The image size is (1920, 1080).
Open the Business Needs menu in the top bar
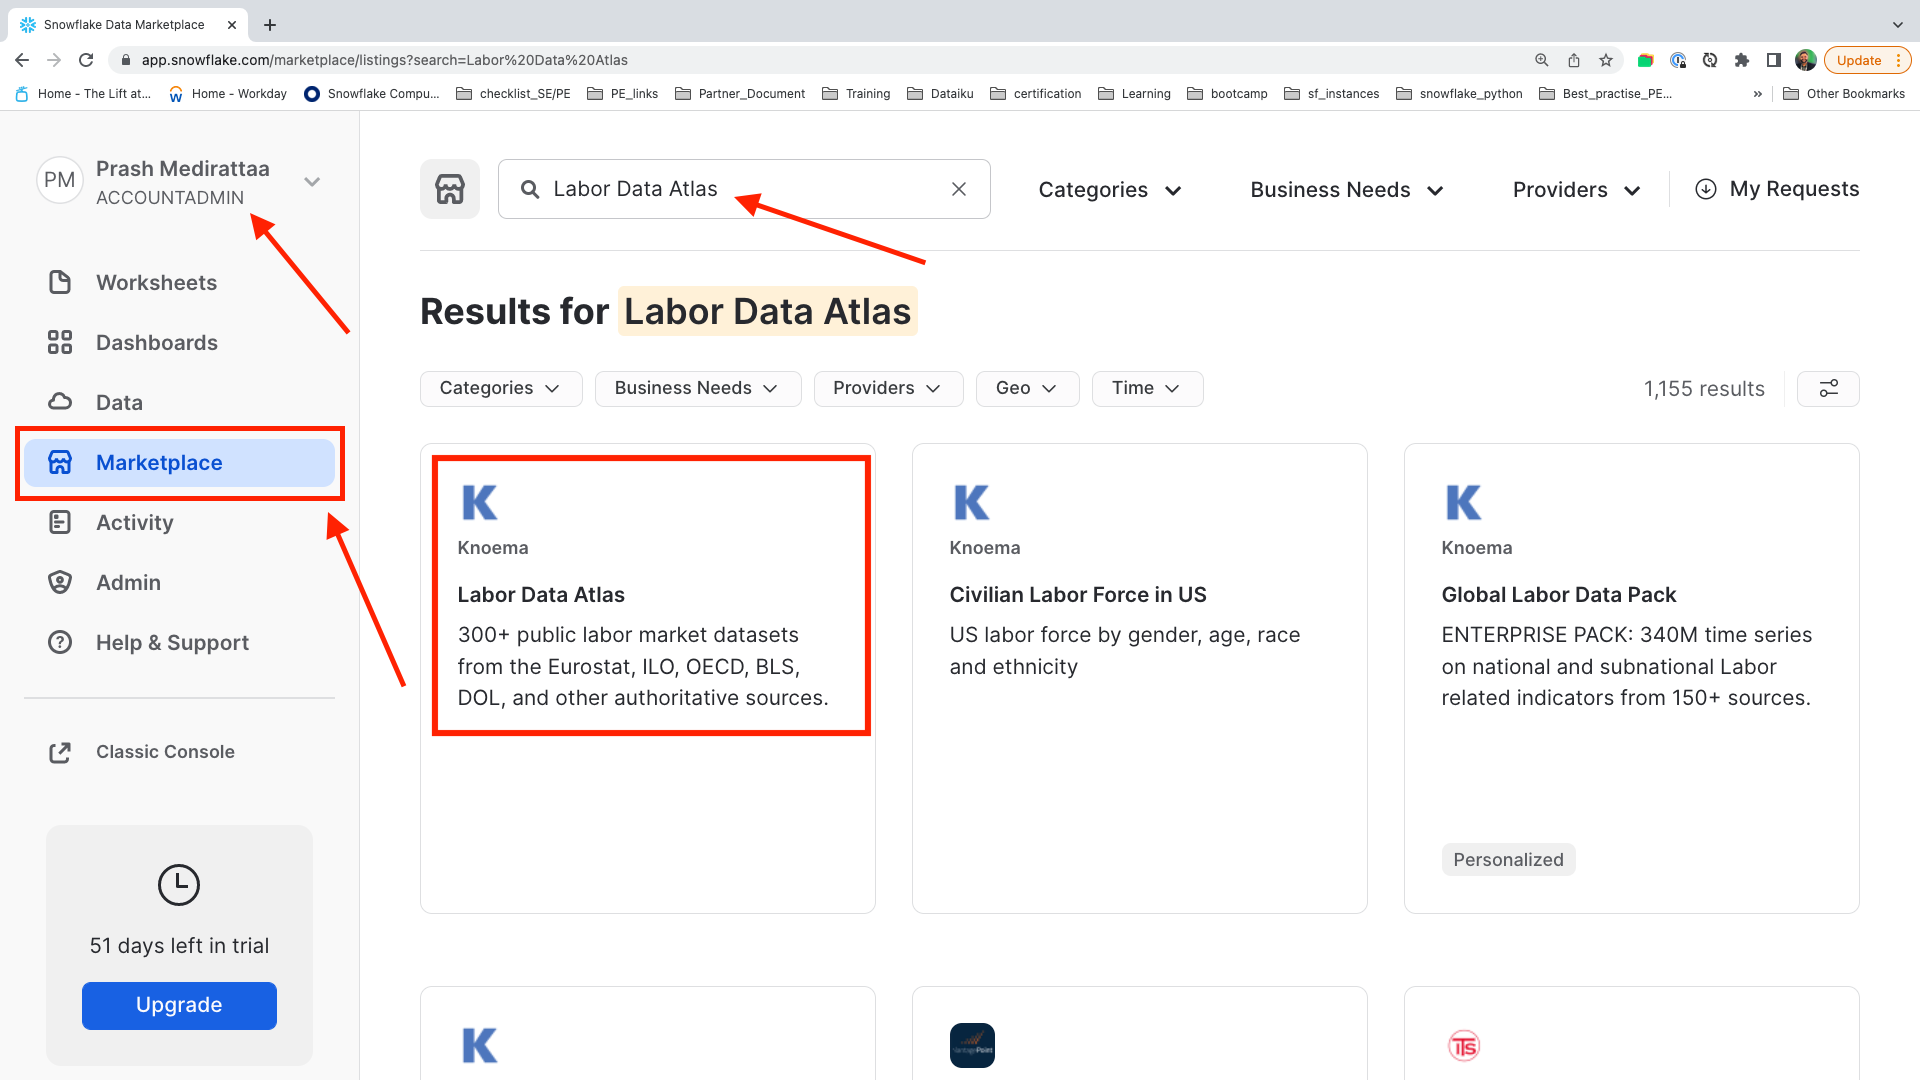[1346, 190]
